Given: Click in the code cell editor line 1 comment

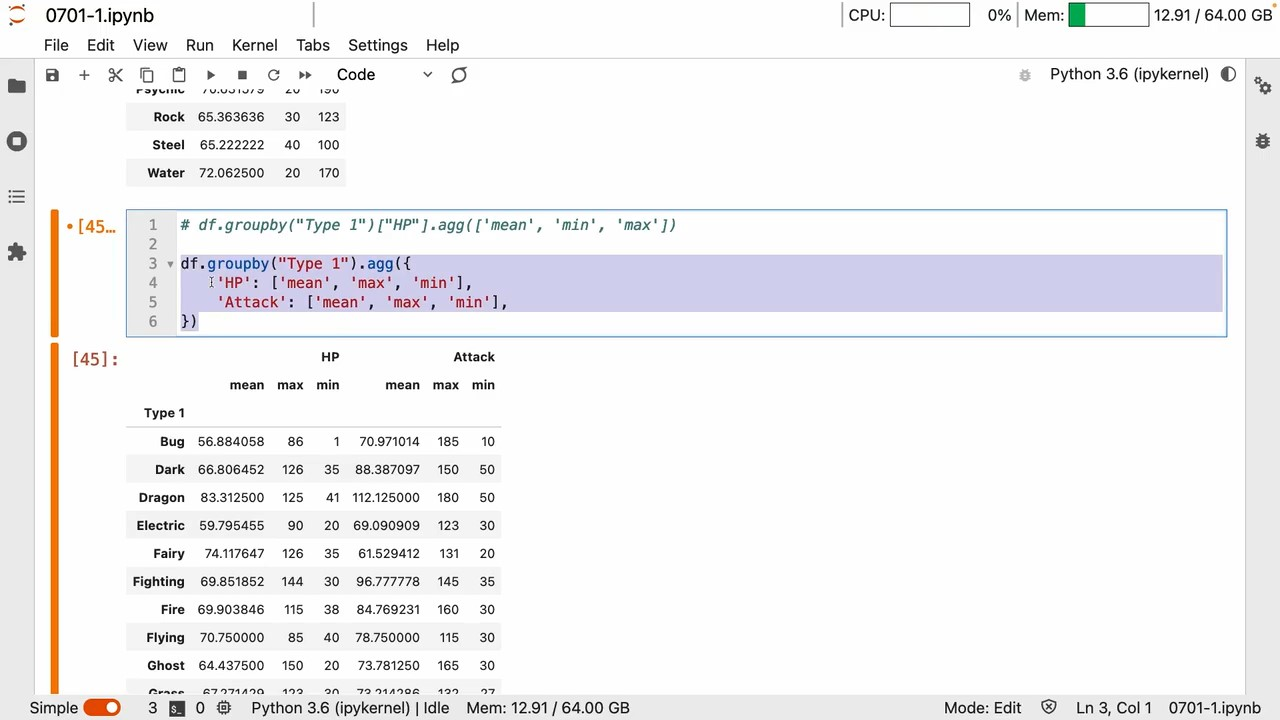Looking at the screenshot, I should pos(428,225).
